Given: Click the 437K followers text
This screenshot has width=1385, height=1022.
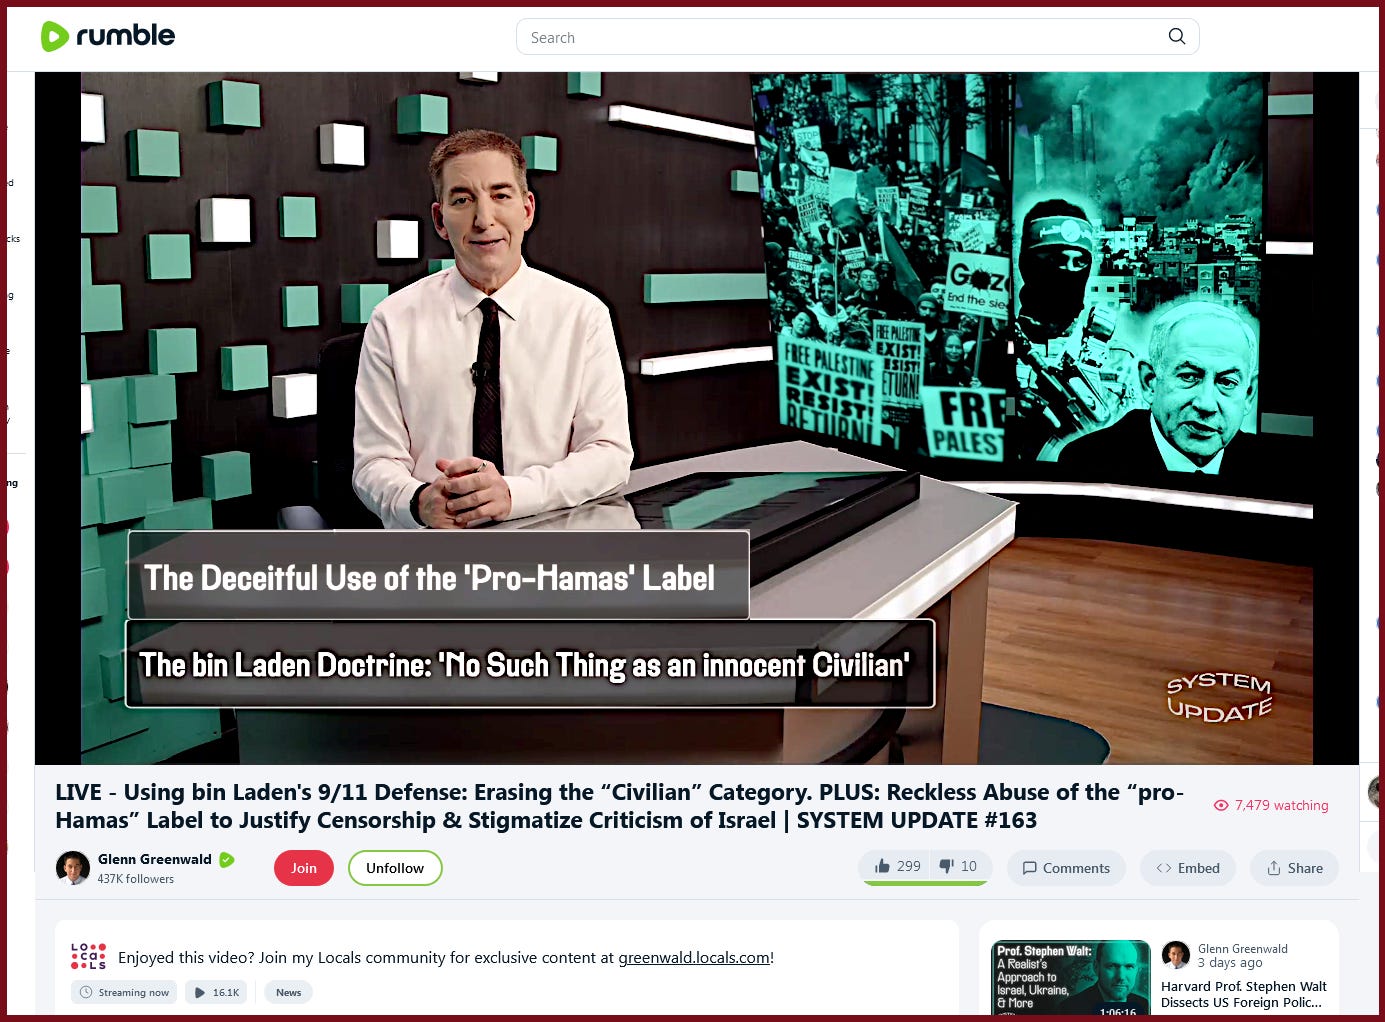Looking at the screenshot, I should click(135, 879).
